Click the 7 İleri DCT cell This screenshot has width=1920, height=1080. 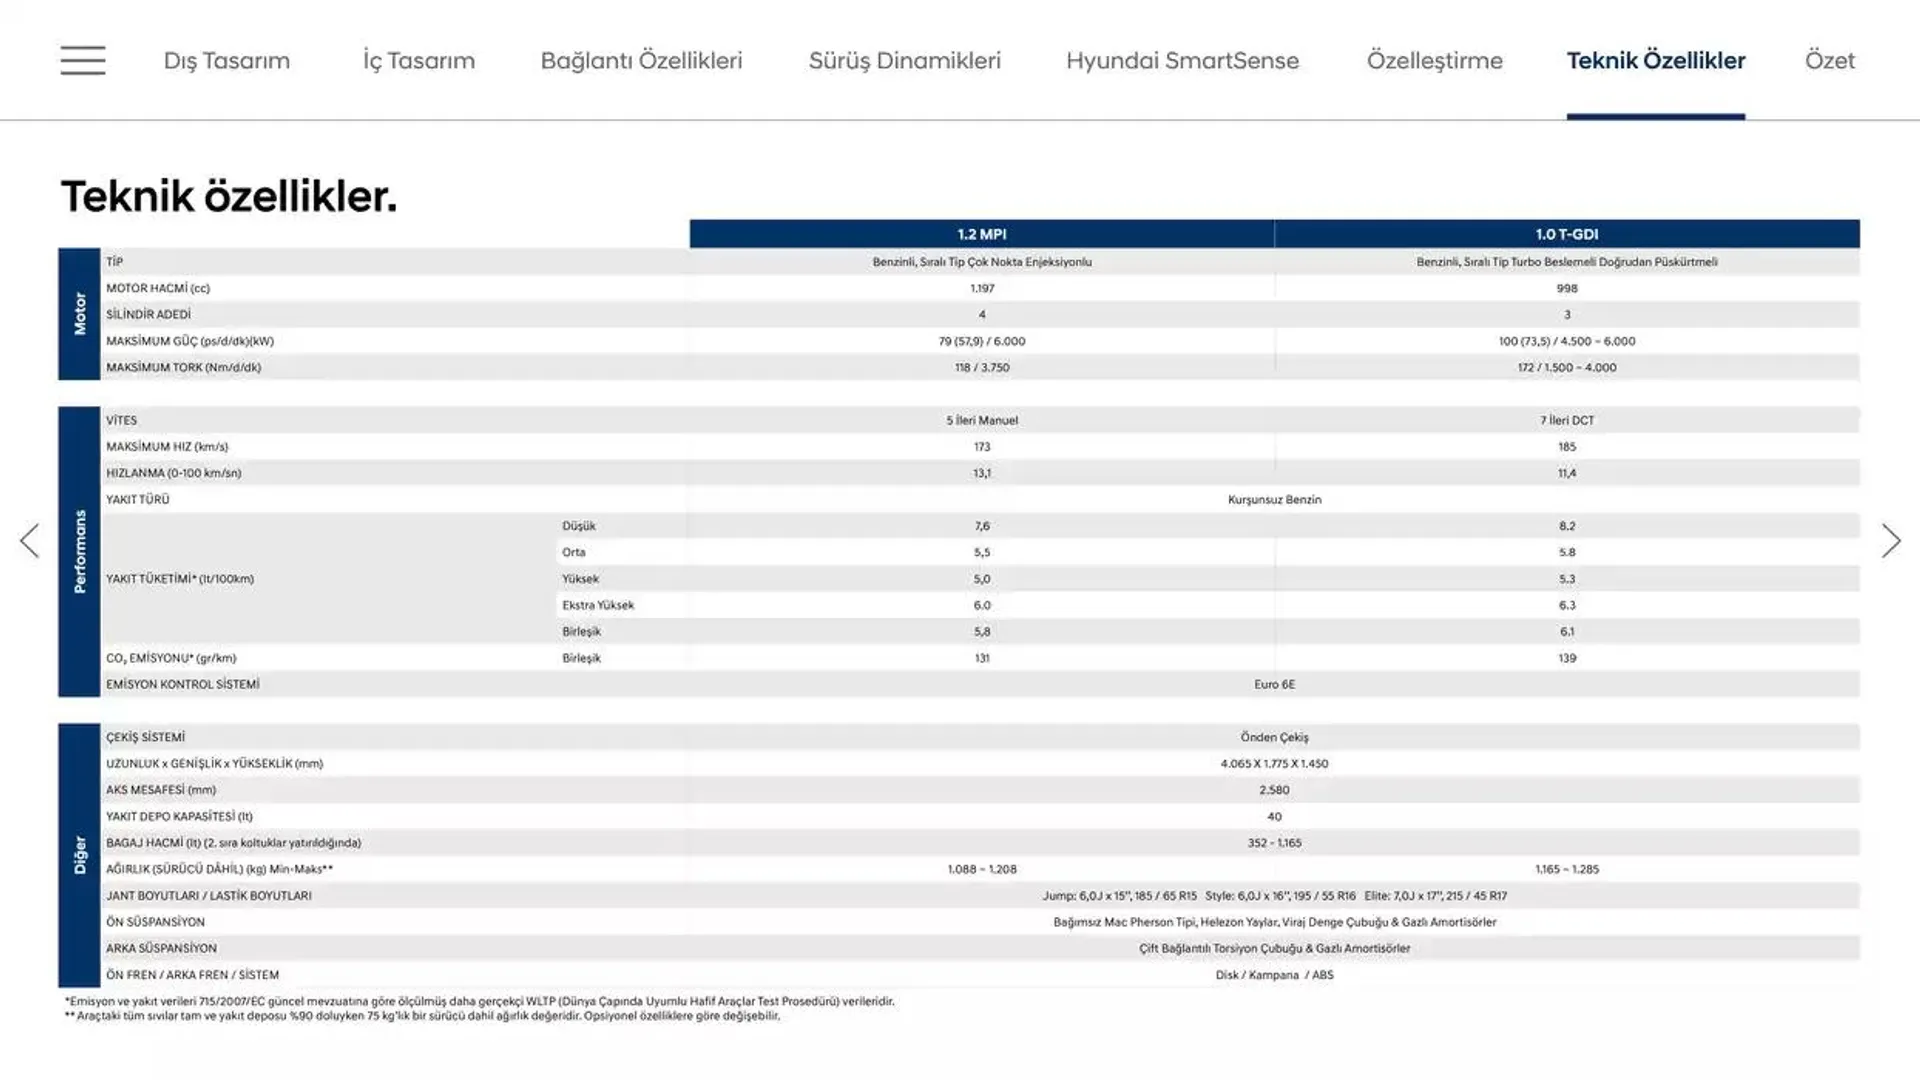(1567, 420)
